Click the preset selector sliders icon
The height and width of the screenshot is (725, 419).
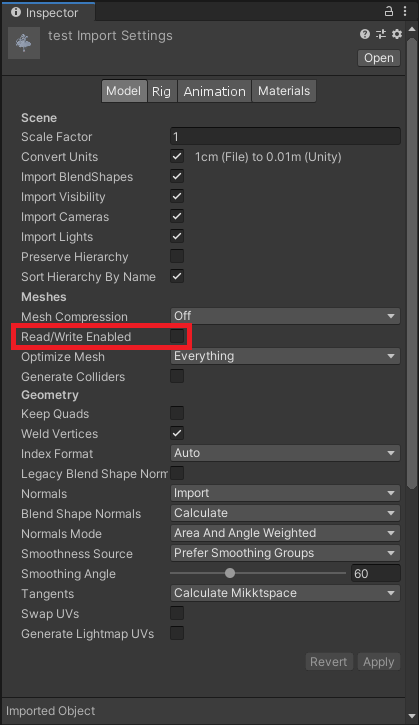tap(381, 34)
